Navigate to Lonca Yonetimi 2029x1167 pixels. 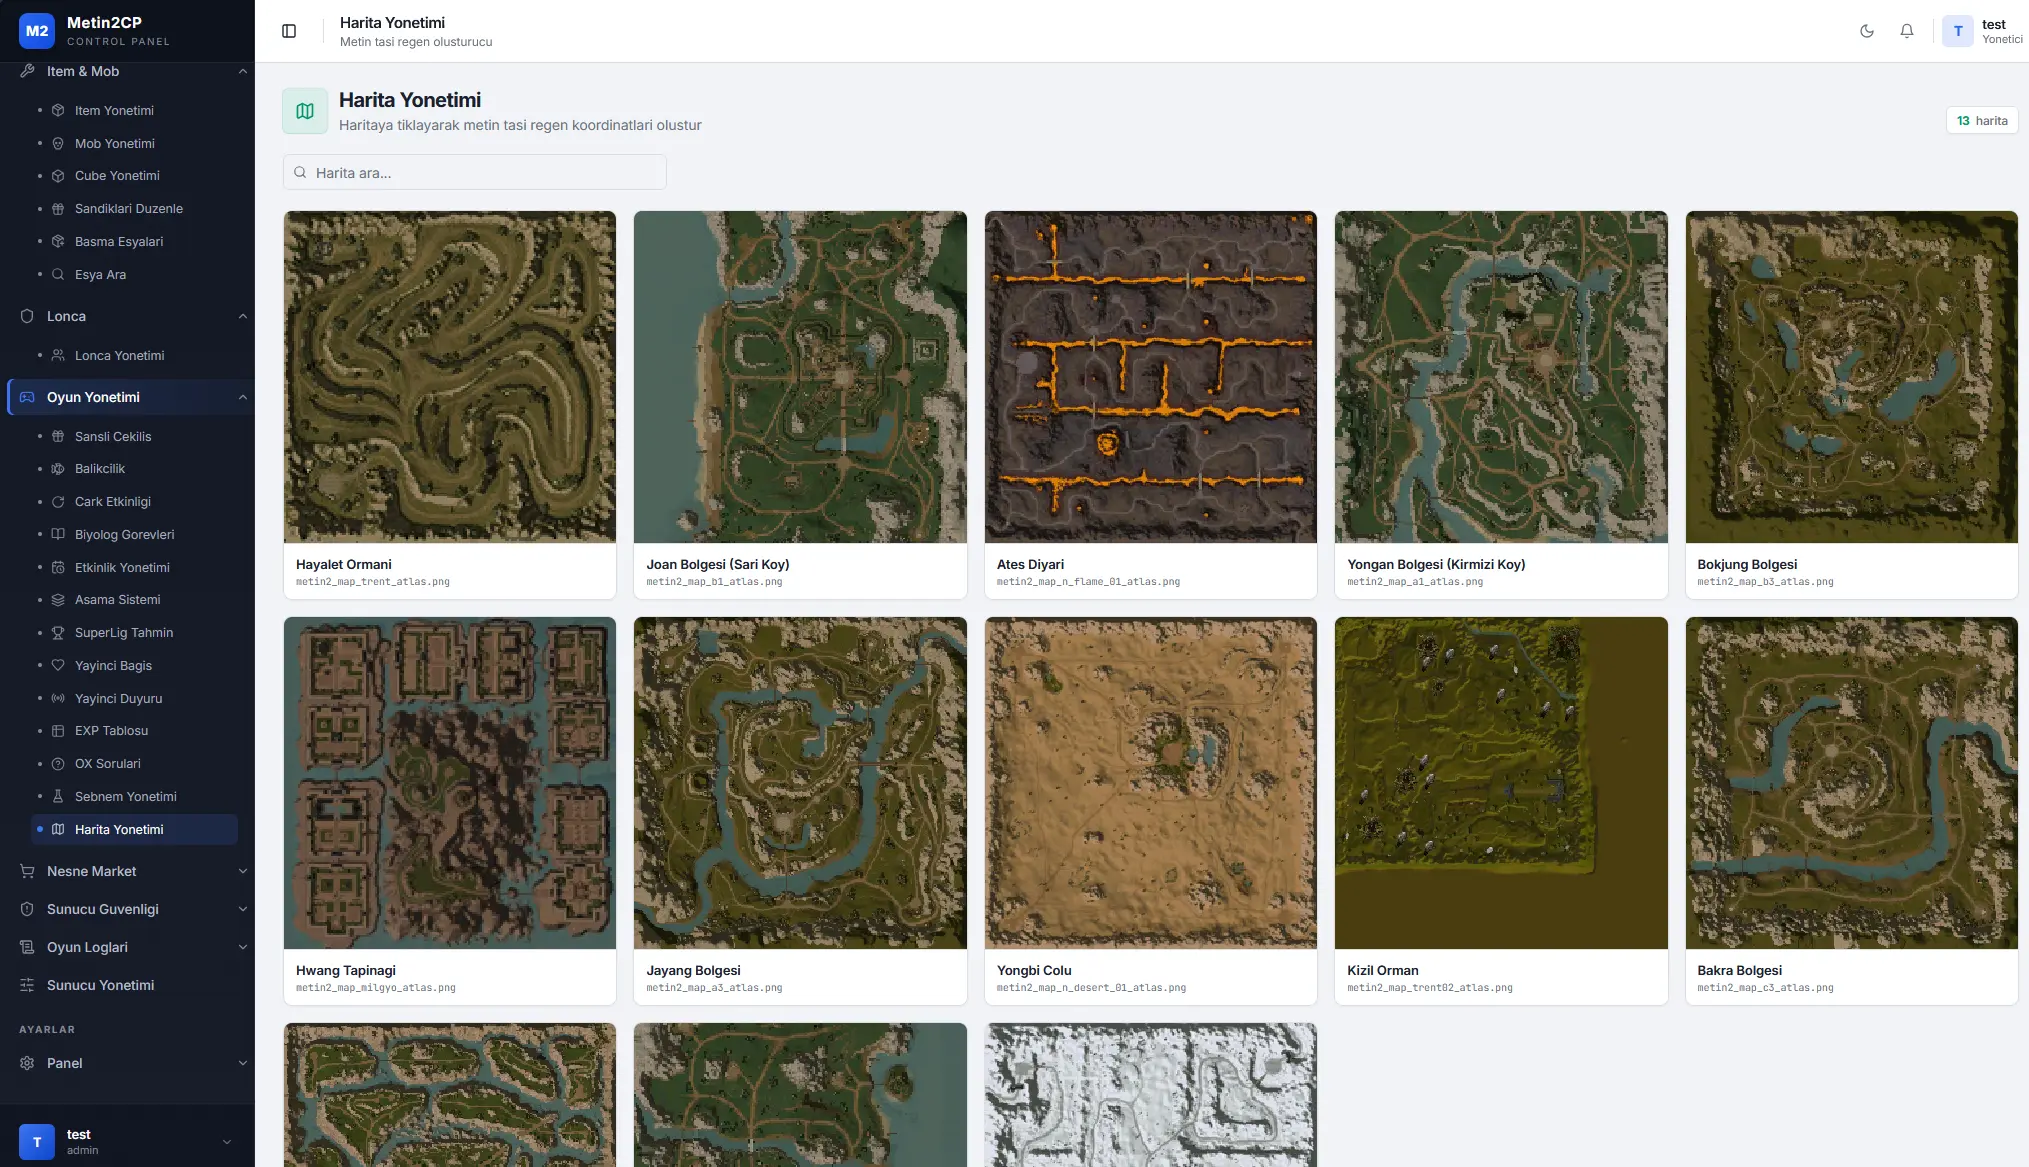135,355
